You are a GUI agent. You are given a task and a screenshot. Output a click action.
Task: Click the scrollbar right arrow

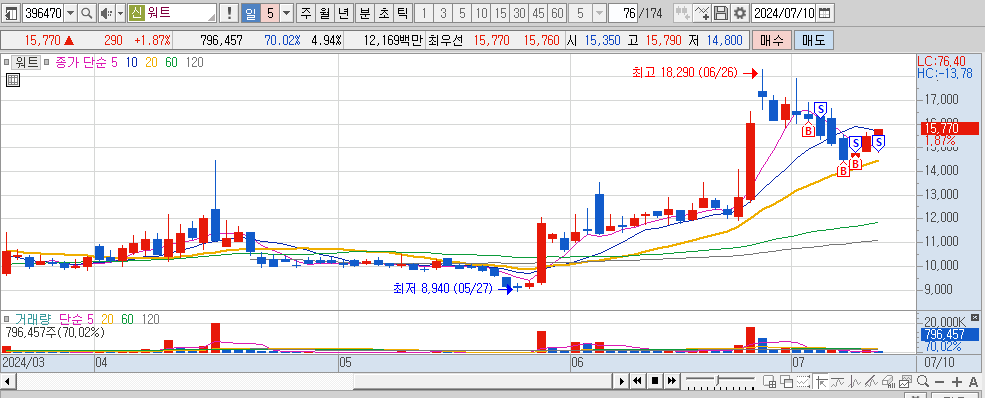click(621, 381)
